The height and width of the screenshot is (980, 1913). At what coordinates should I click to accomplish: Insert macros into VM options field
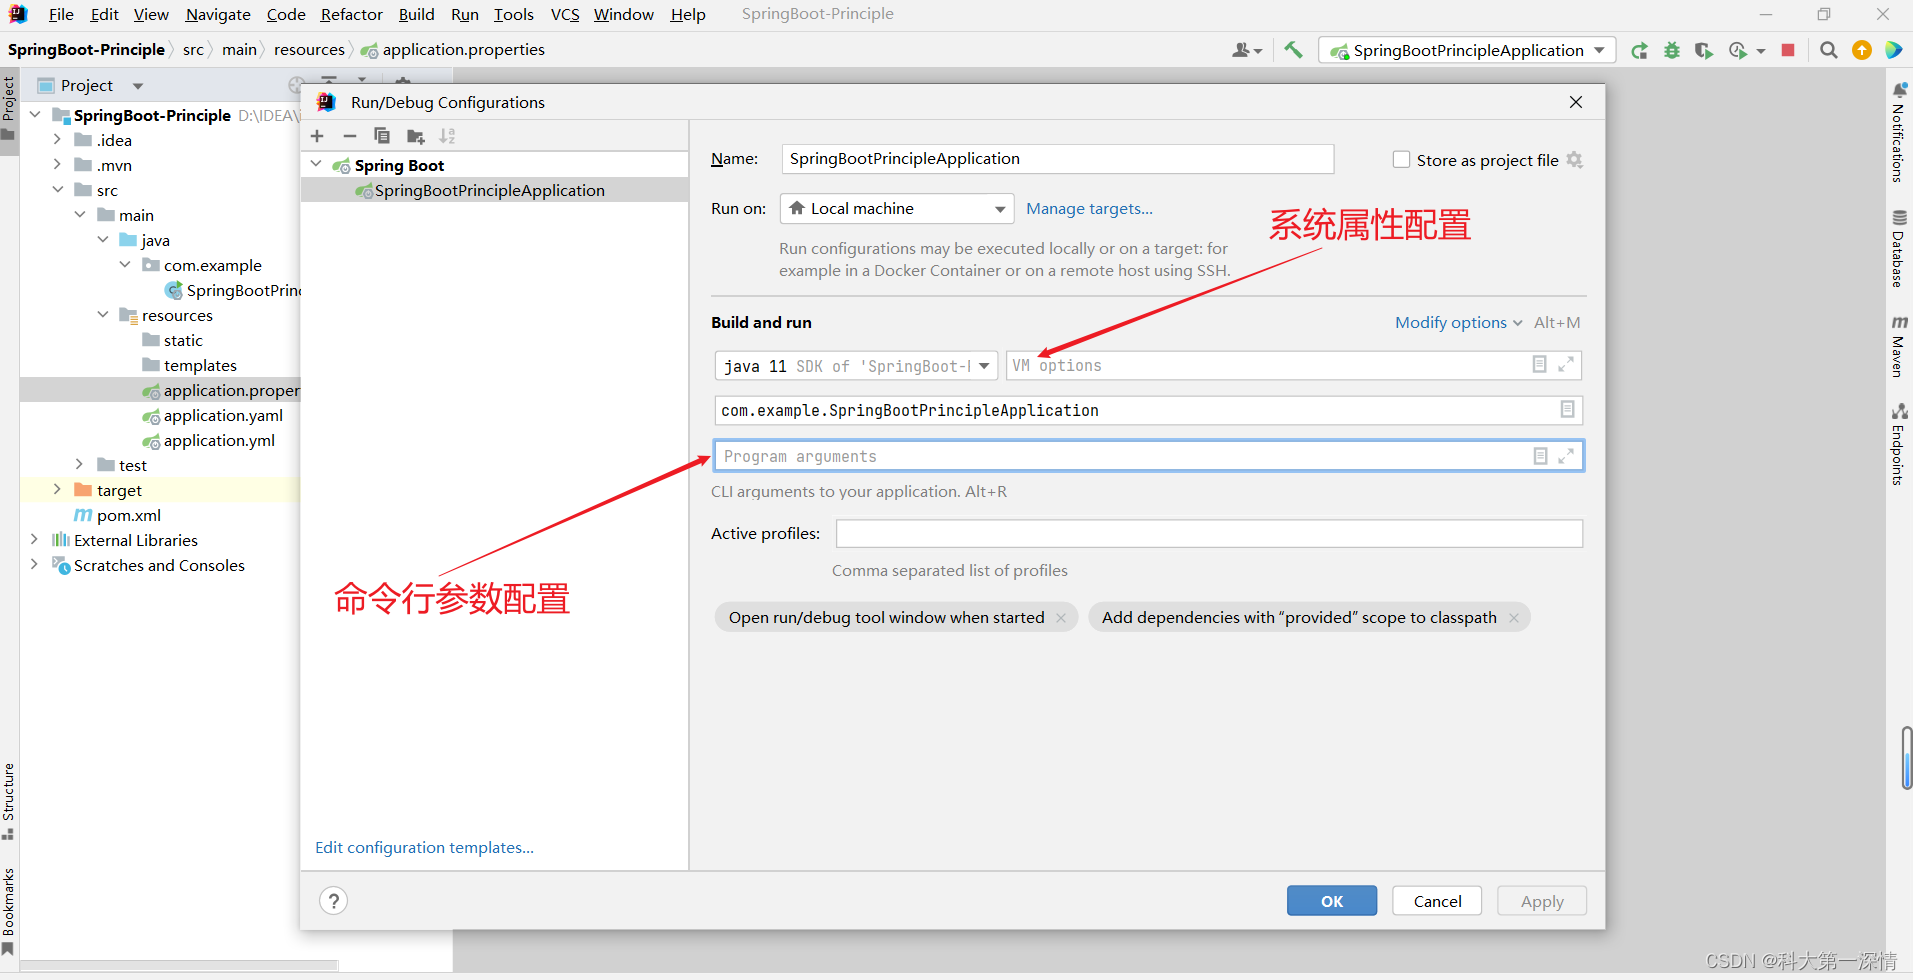point(1540,365)
